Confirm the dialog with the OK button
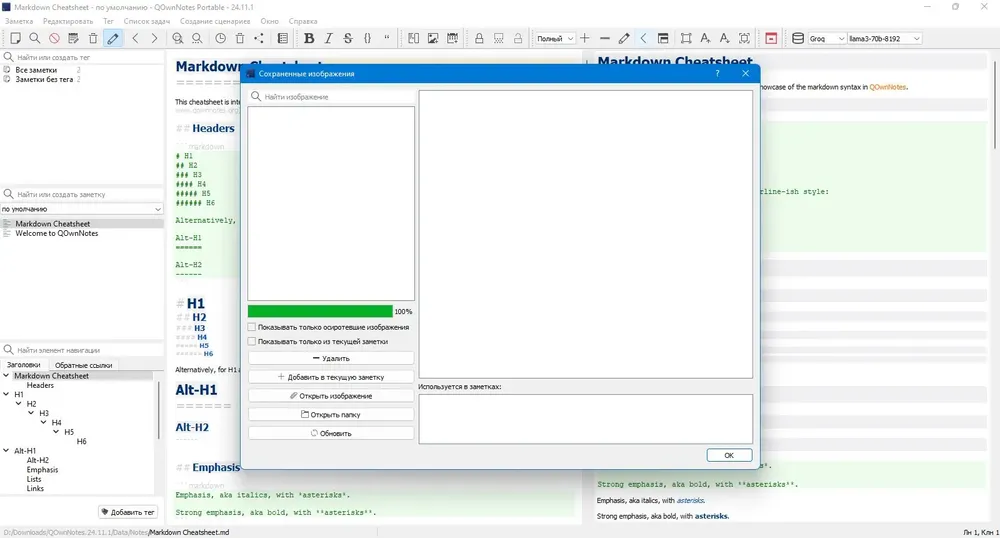Viewport: 1000px width, 538px height. click(x=729, y=455)
